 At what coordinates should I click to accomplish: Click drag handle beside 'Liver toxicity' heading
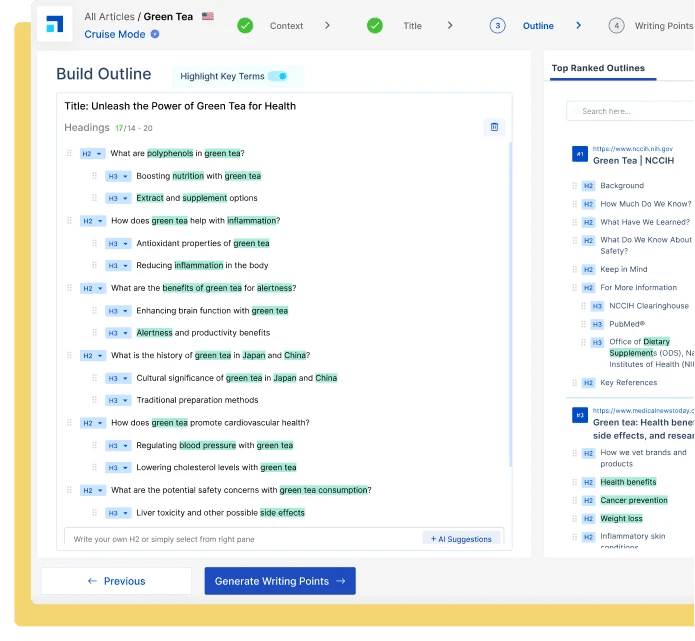pos(94,512)
